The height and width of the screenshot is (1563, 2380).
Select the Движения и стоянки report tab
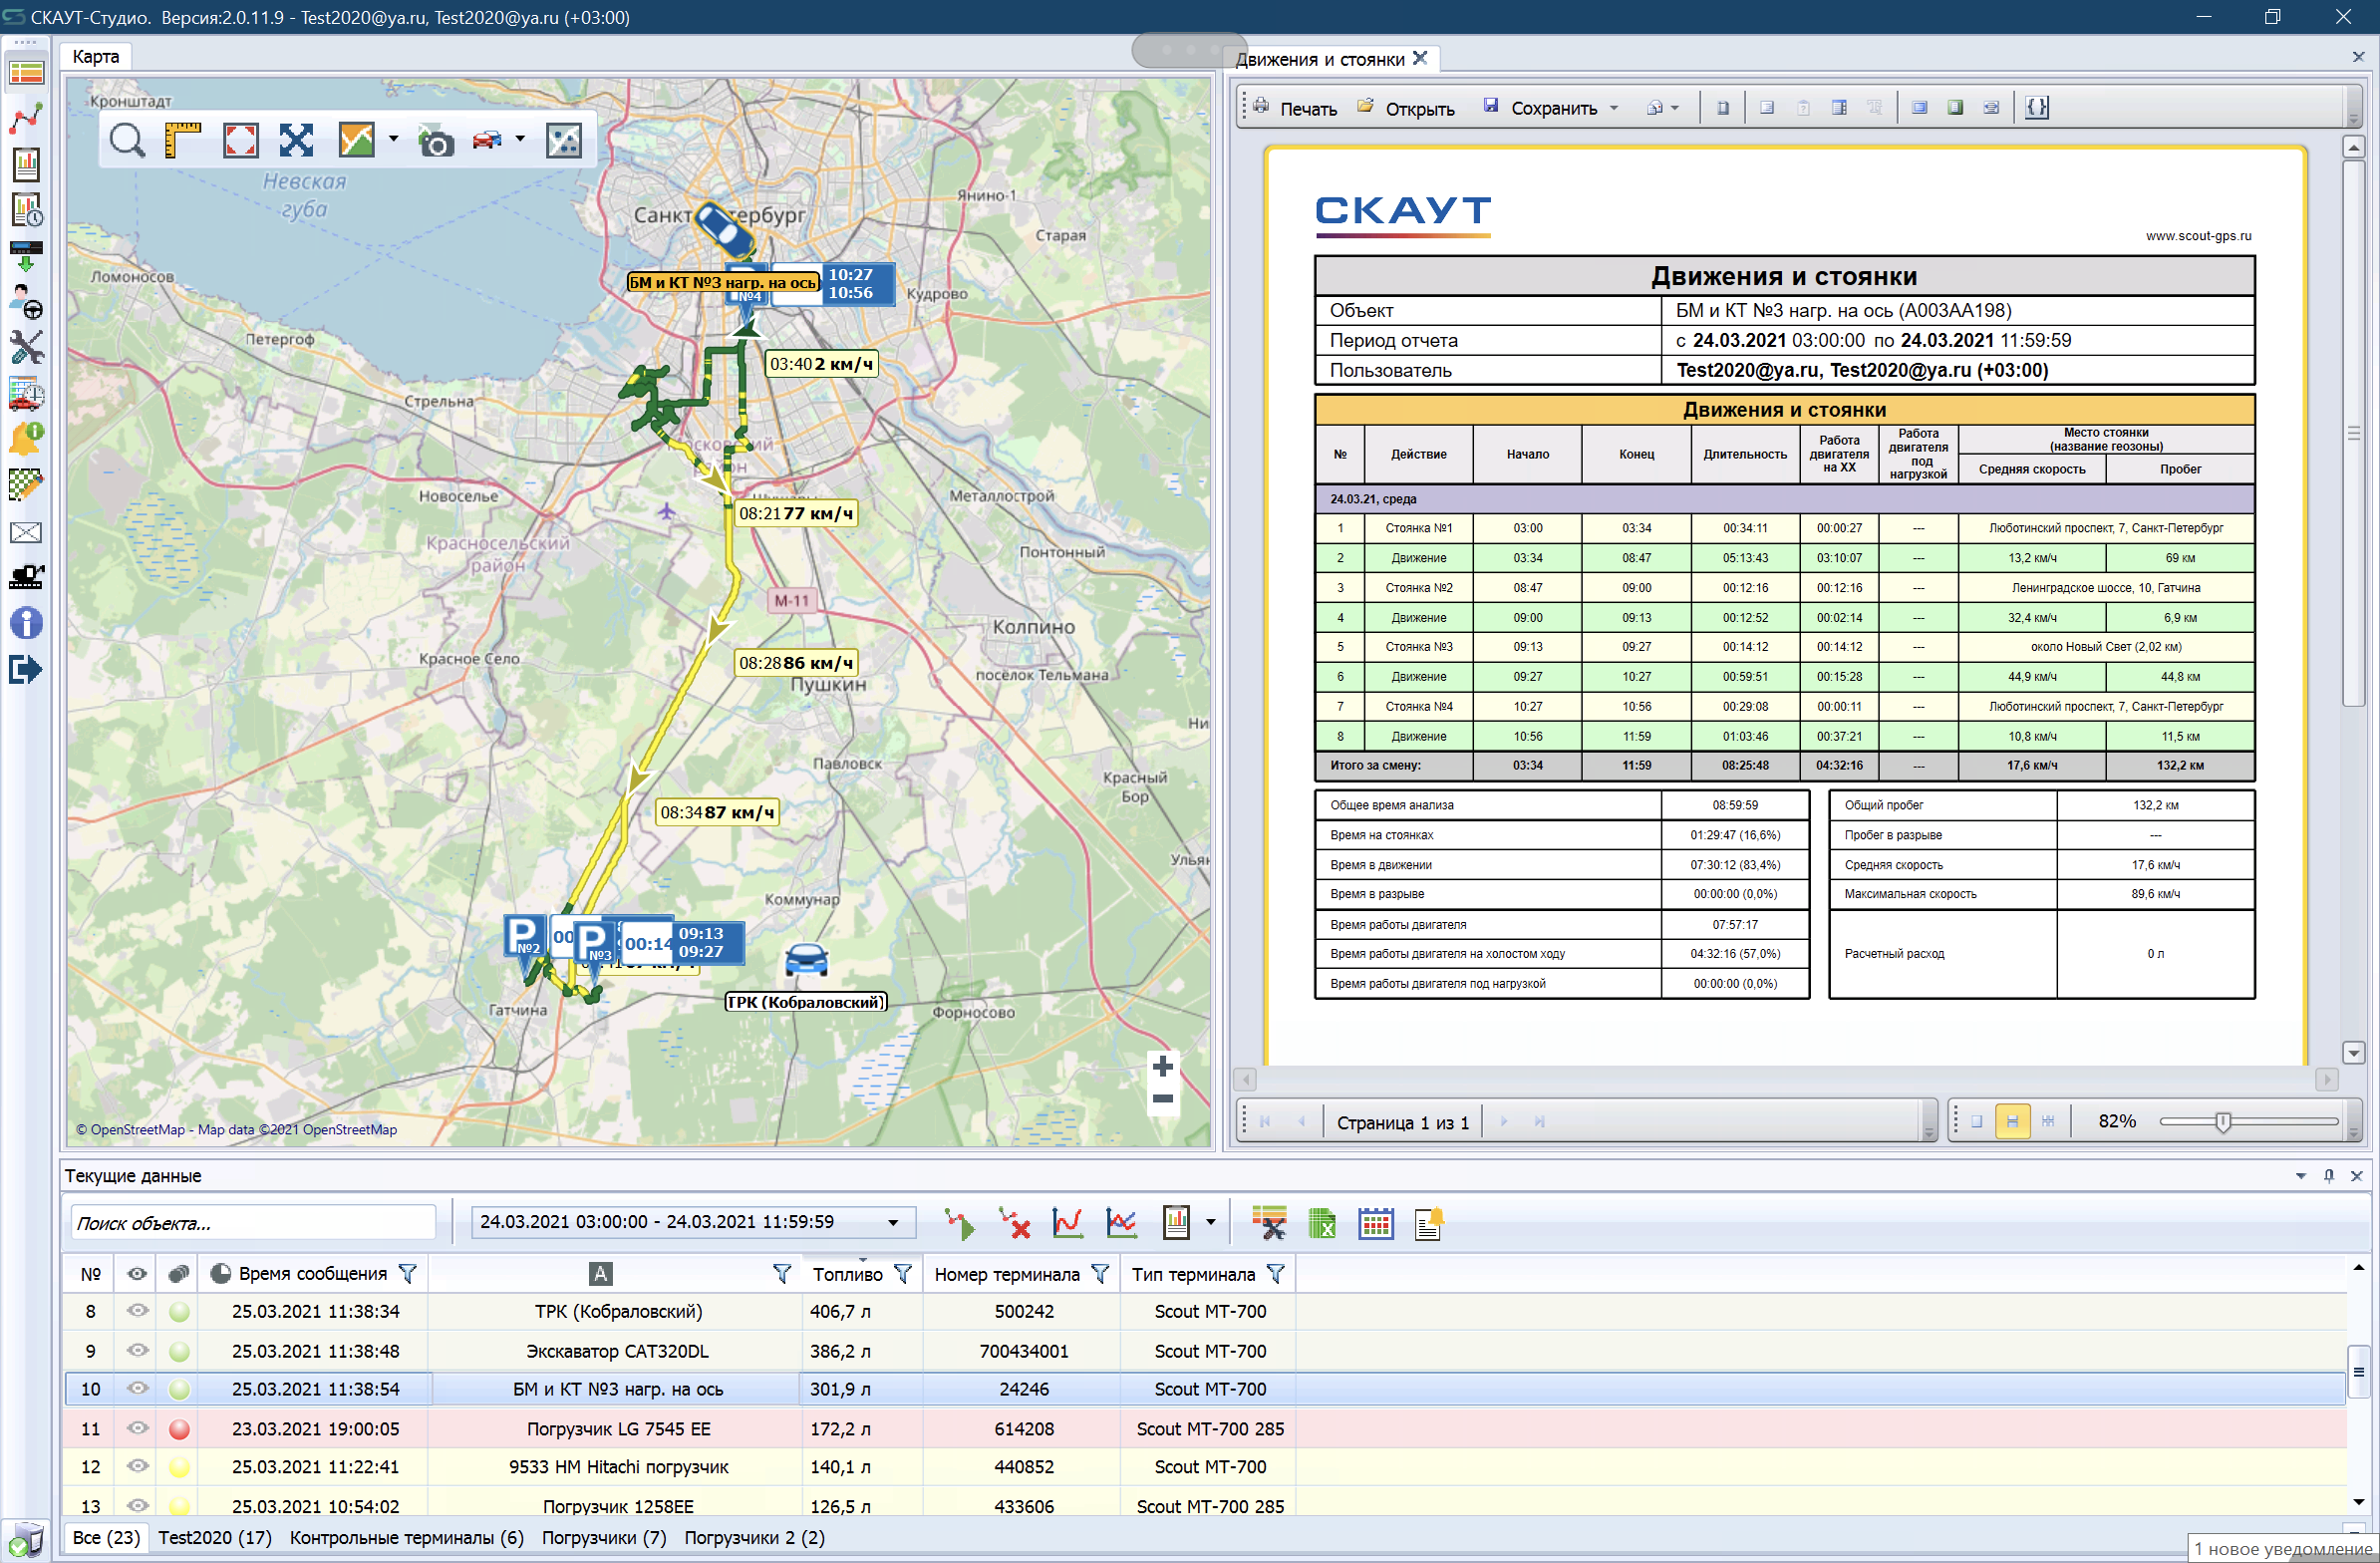tap(1320, 59)
